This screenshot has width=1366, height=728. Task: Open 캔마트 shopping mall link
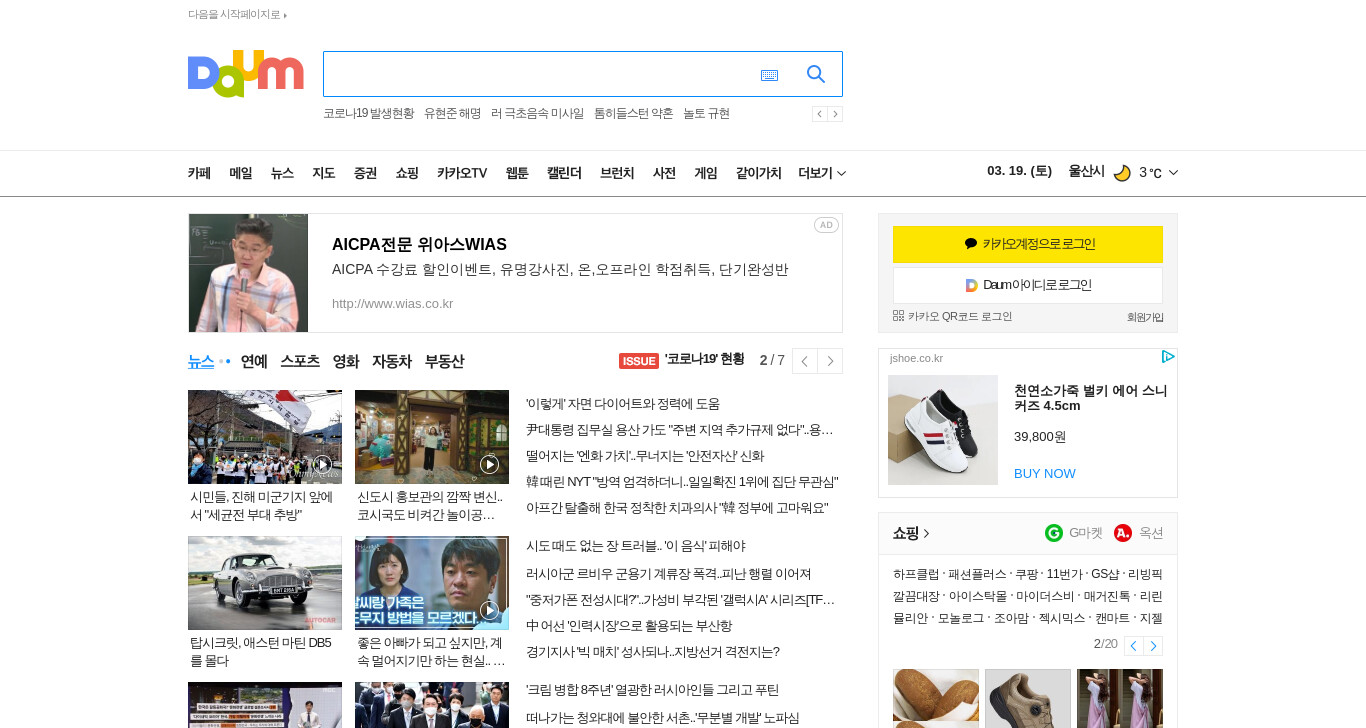pos(1112,619)
